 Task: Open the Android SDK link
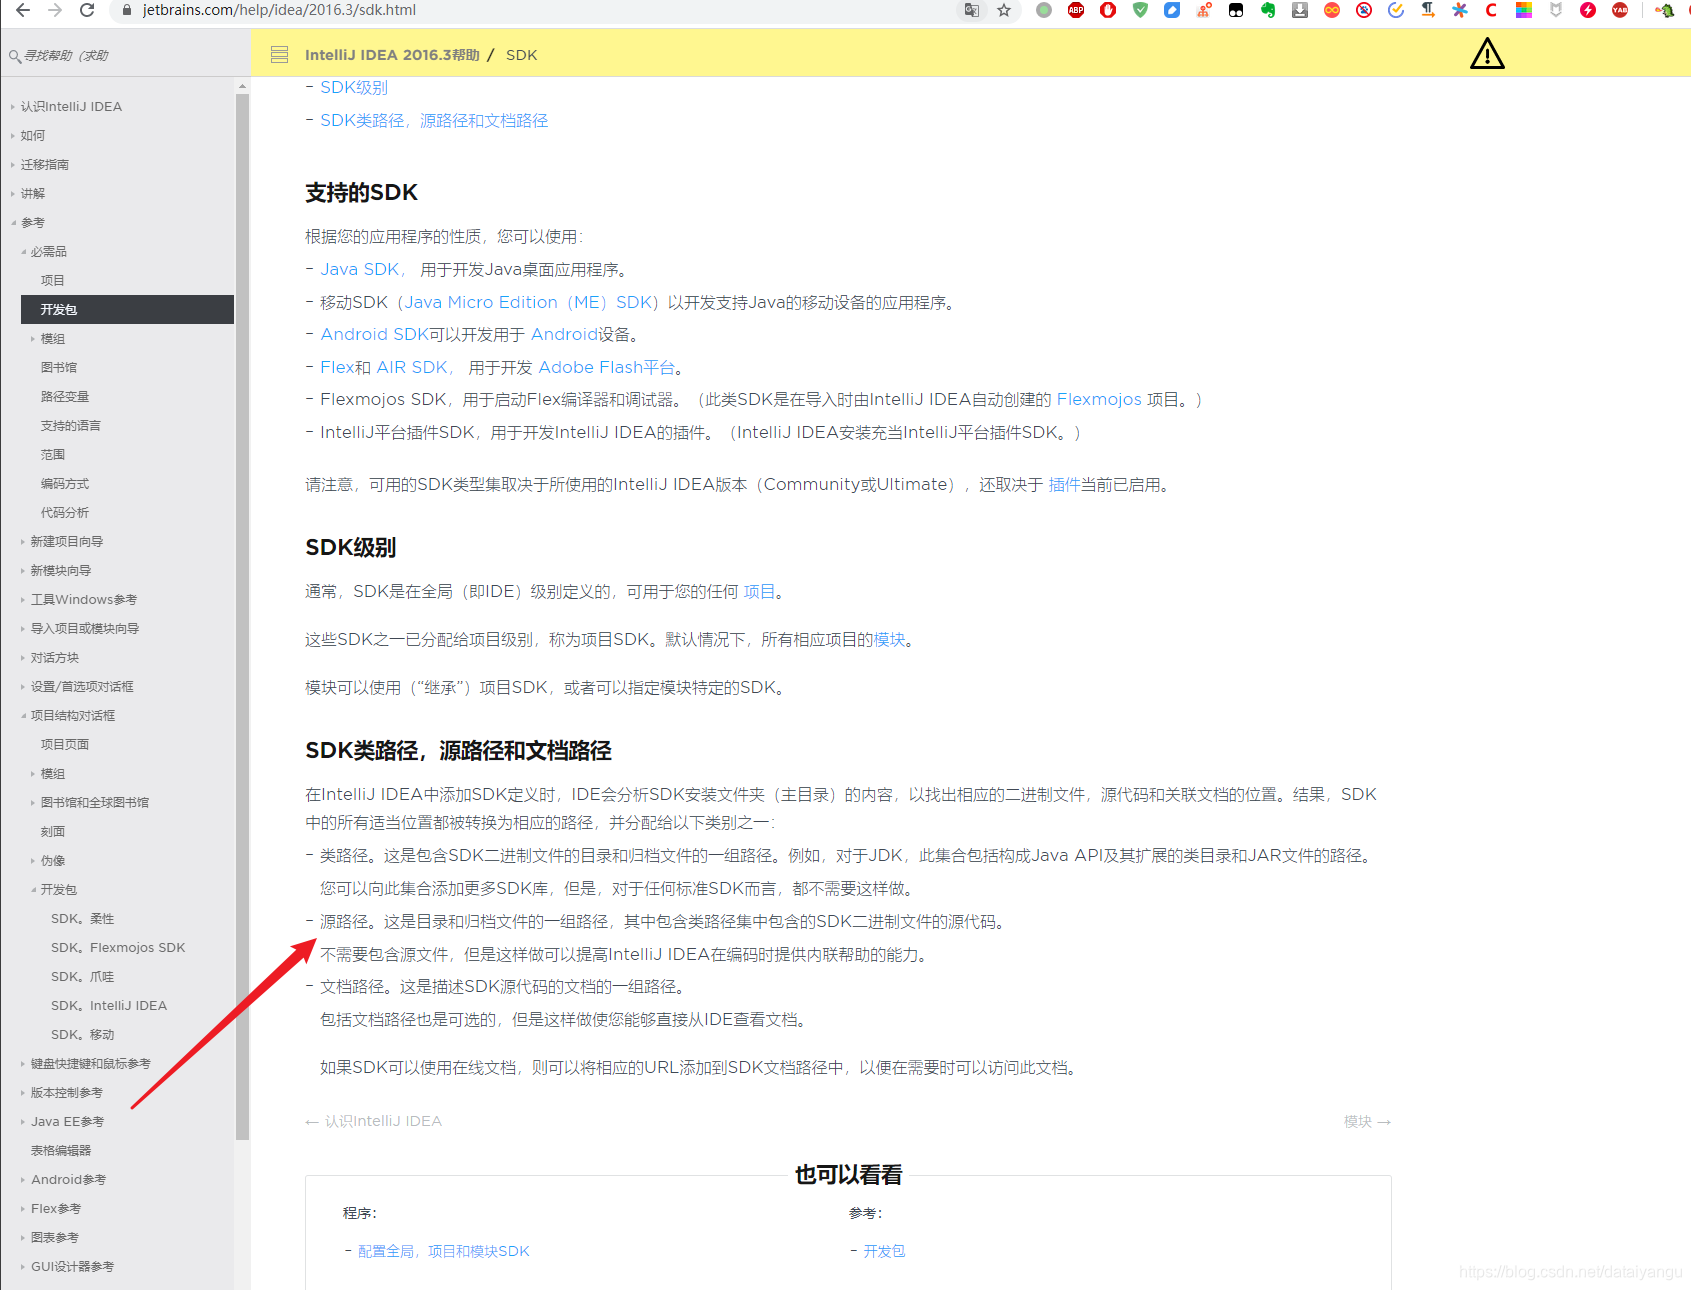pyautogui.click(x=374, y=335)
